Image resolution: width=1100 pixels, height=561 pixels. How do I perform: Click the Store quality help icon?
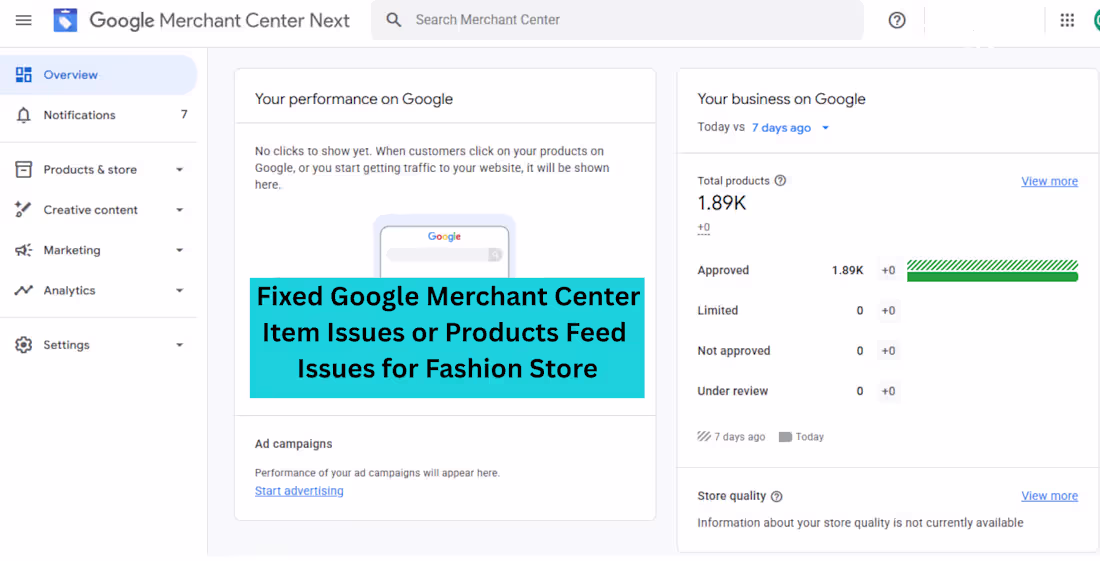(x=777, y=496)
